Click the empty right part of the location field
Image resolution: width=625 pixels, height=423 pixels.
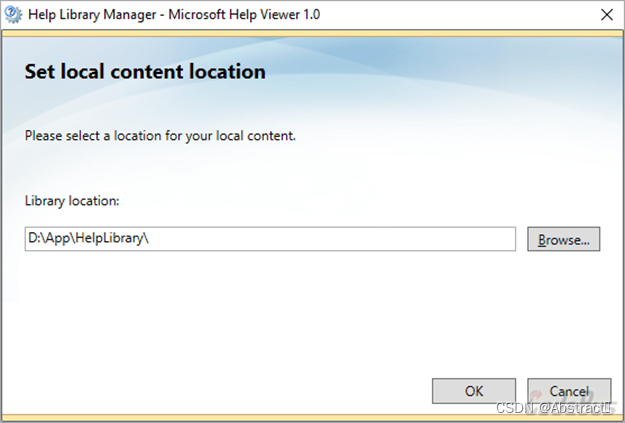pos(400,240)
